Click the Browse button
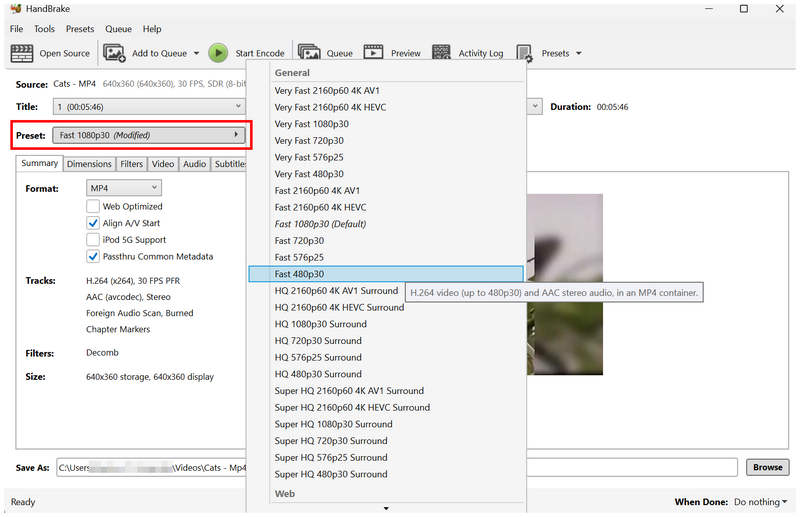 (767, 467)
